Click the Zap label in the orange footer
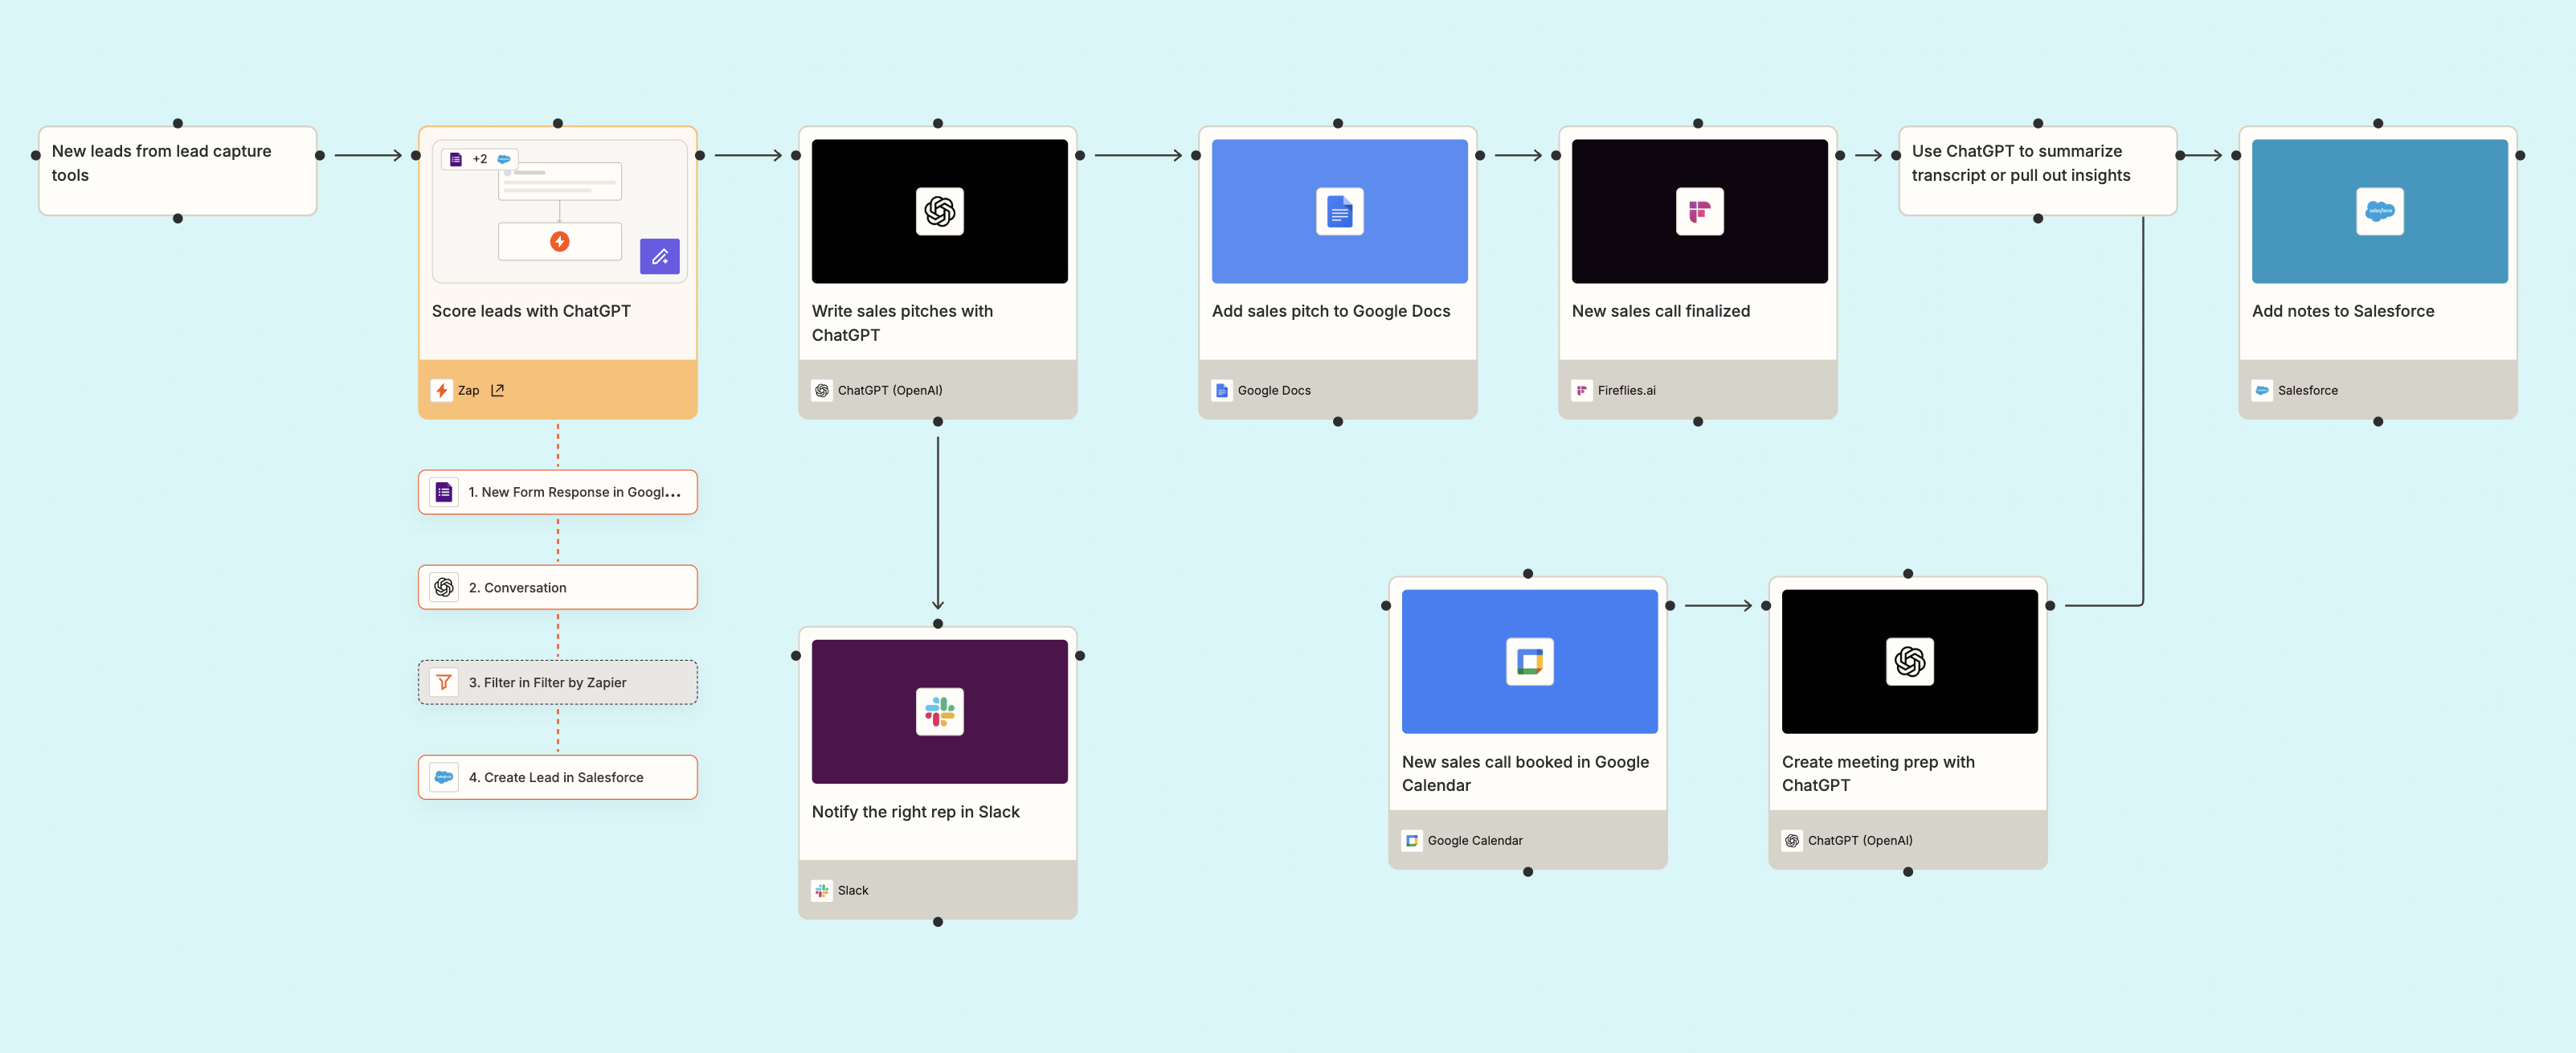Viewport: 2576px width, 1053px height. pos(468,390)
